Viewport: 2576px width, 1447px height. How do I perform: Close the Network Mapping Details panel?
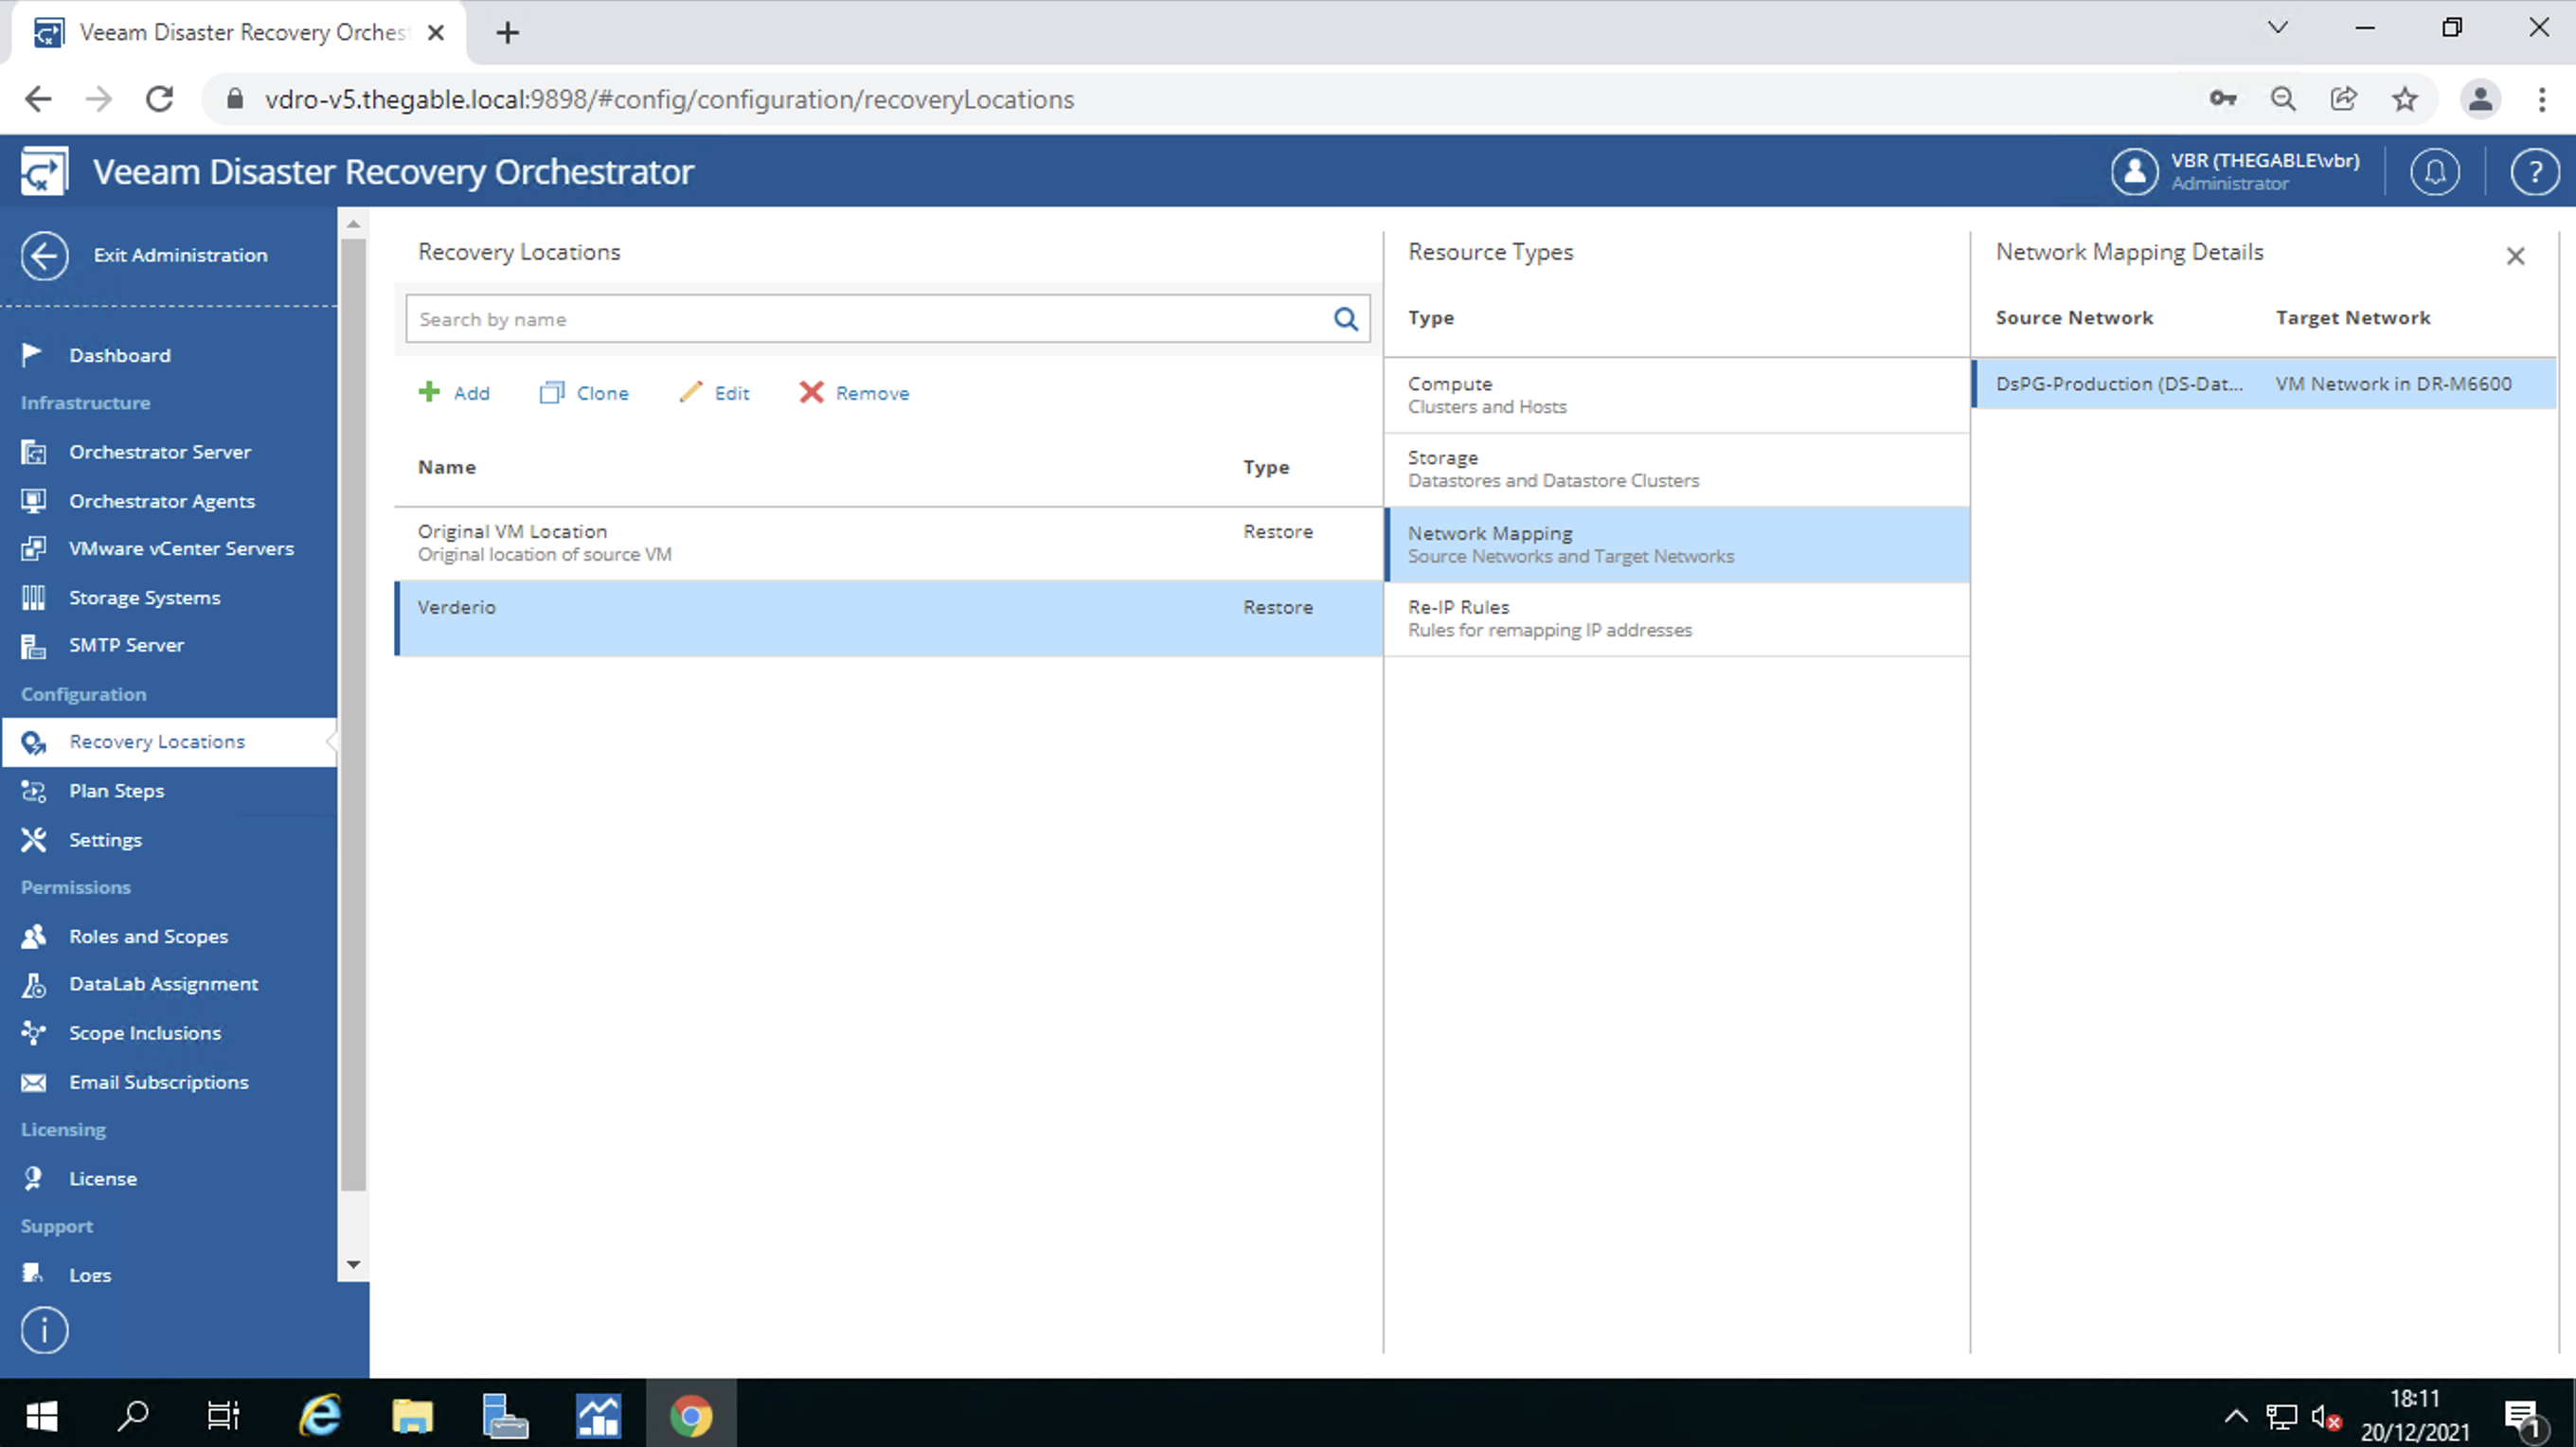pyautogui.click(x=2515, y=256)
